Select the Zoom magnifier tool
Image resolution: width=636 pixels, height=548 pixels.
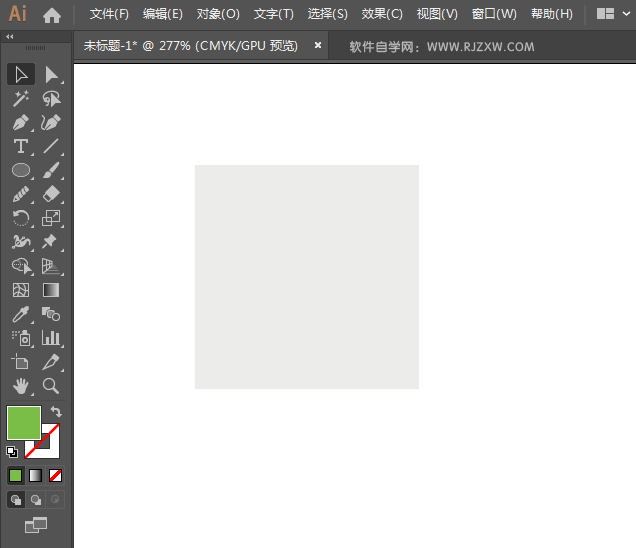point(51,386)
